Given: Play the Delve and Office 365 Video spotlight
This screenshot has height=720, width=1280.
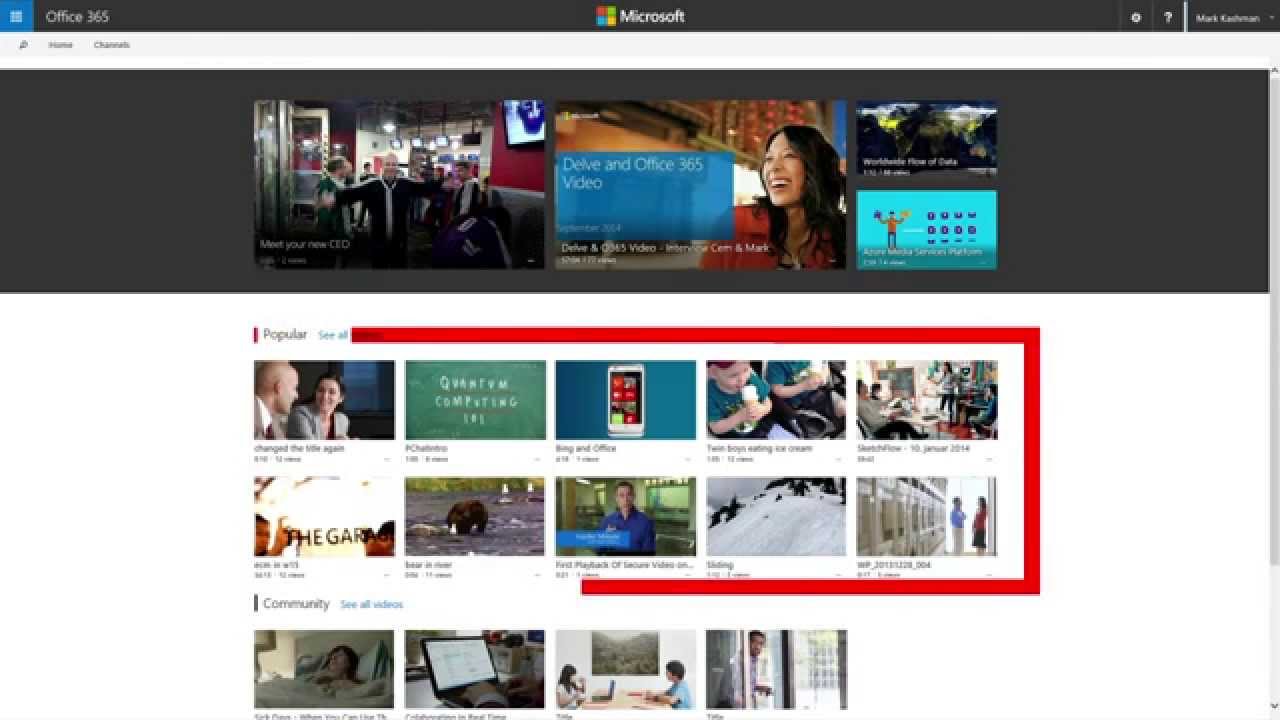Looking at the screenshot, I should coord(700,184).
